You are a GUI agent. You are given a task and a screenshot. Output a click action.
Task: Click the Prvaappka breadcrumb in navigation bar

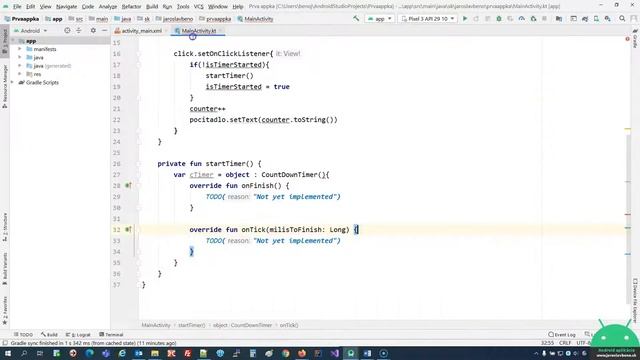click(x=22, y=19)
